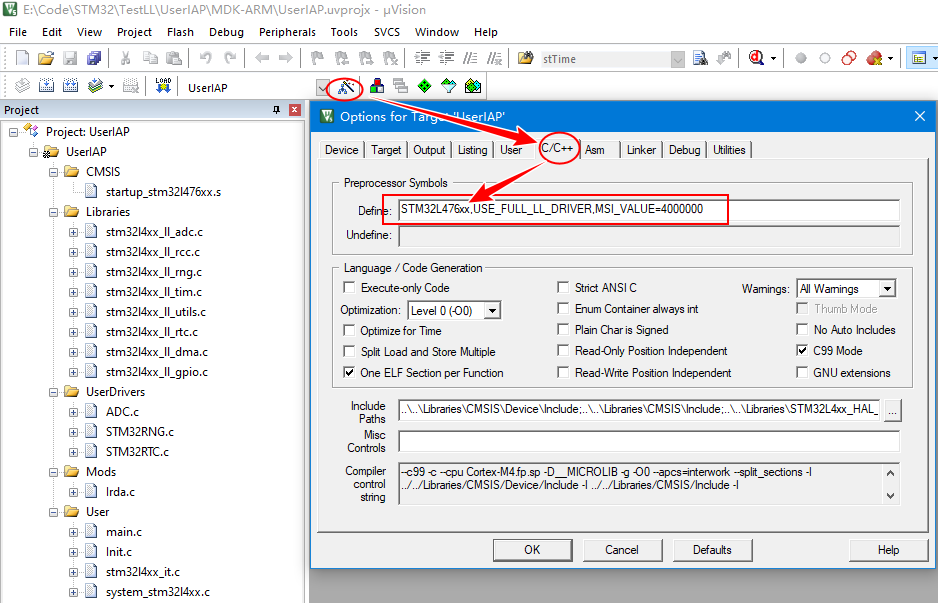This screenshot has width=938, height=603.
Task: Uncheck One ELF Section per Function
Action: coord(349,372)
